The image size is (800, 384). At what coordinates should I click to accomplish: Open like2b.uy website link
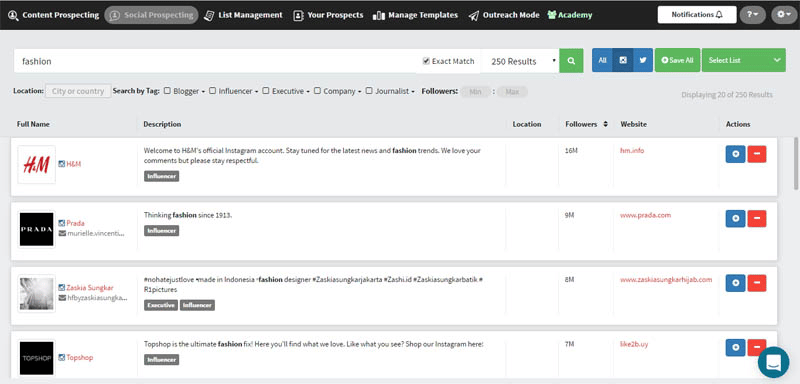pyautogui.click(x=633, y=344)
